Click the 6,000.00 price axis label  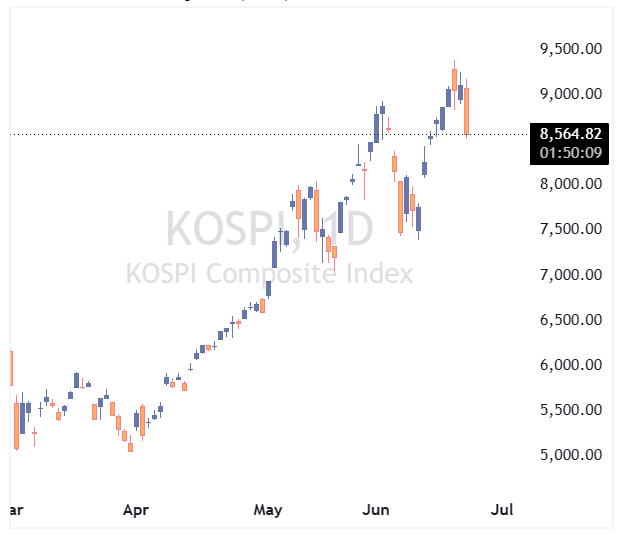(x=571, y=365)
